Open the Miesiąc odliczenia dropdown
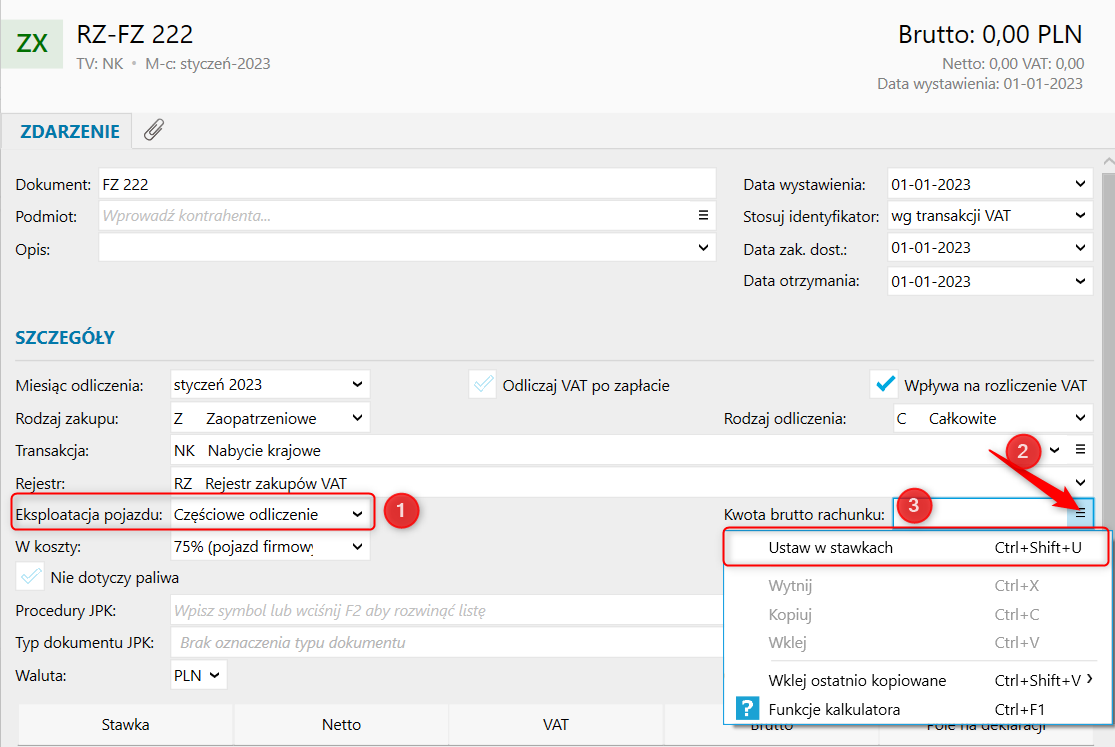The height and width of the screenshot is (747, 1115). tap(357, 384)
